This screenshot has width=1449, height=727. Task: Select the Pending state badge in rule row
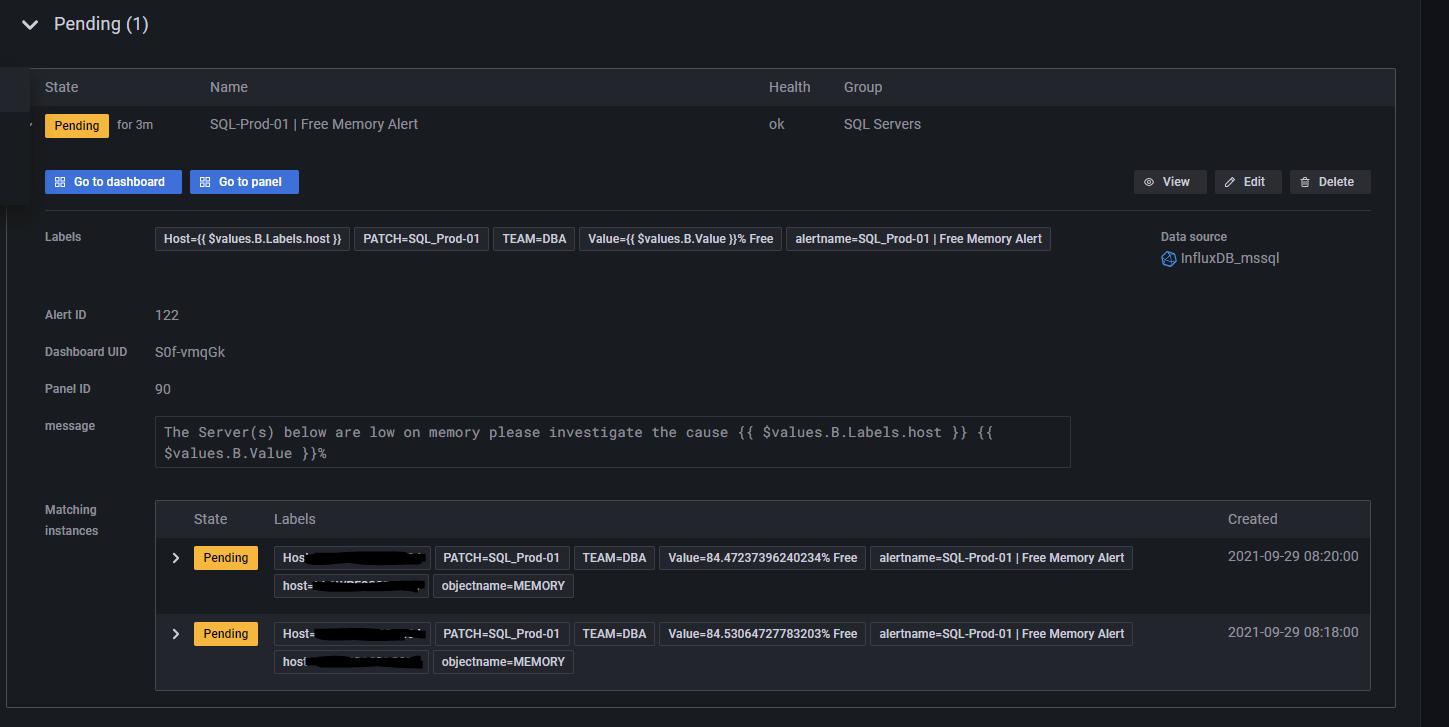(77, 126)
